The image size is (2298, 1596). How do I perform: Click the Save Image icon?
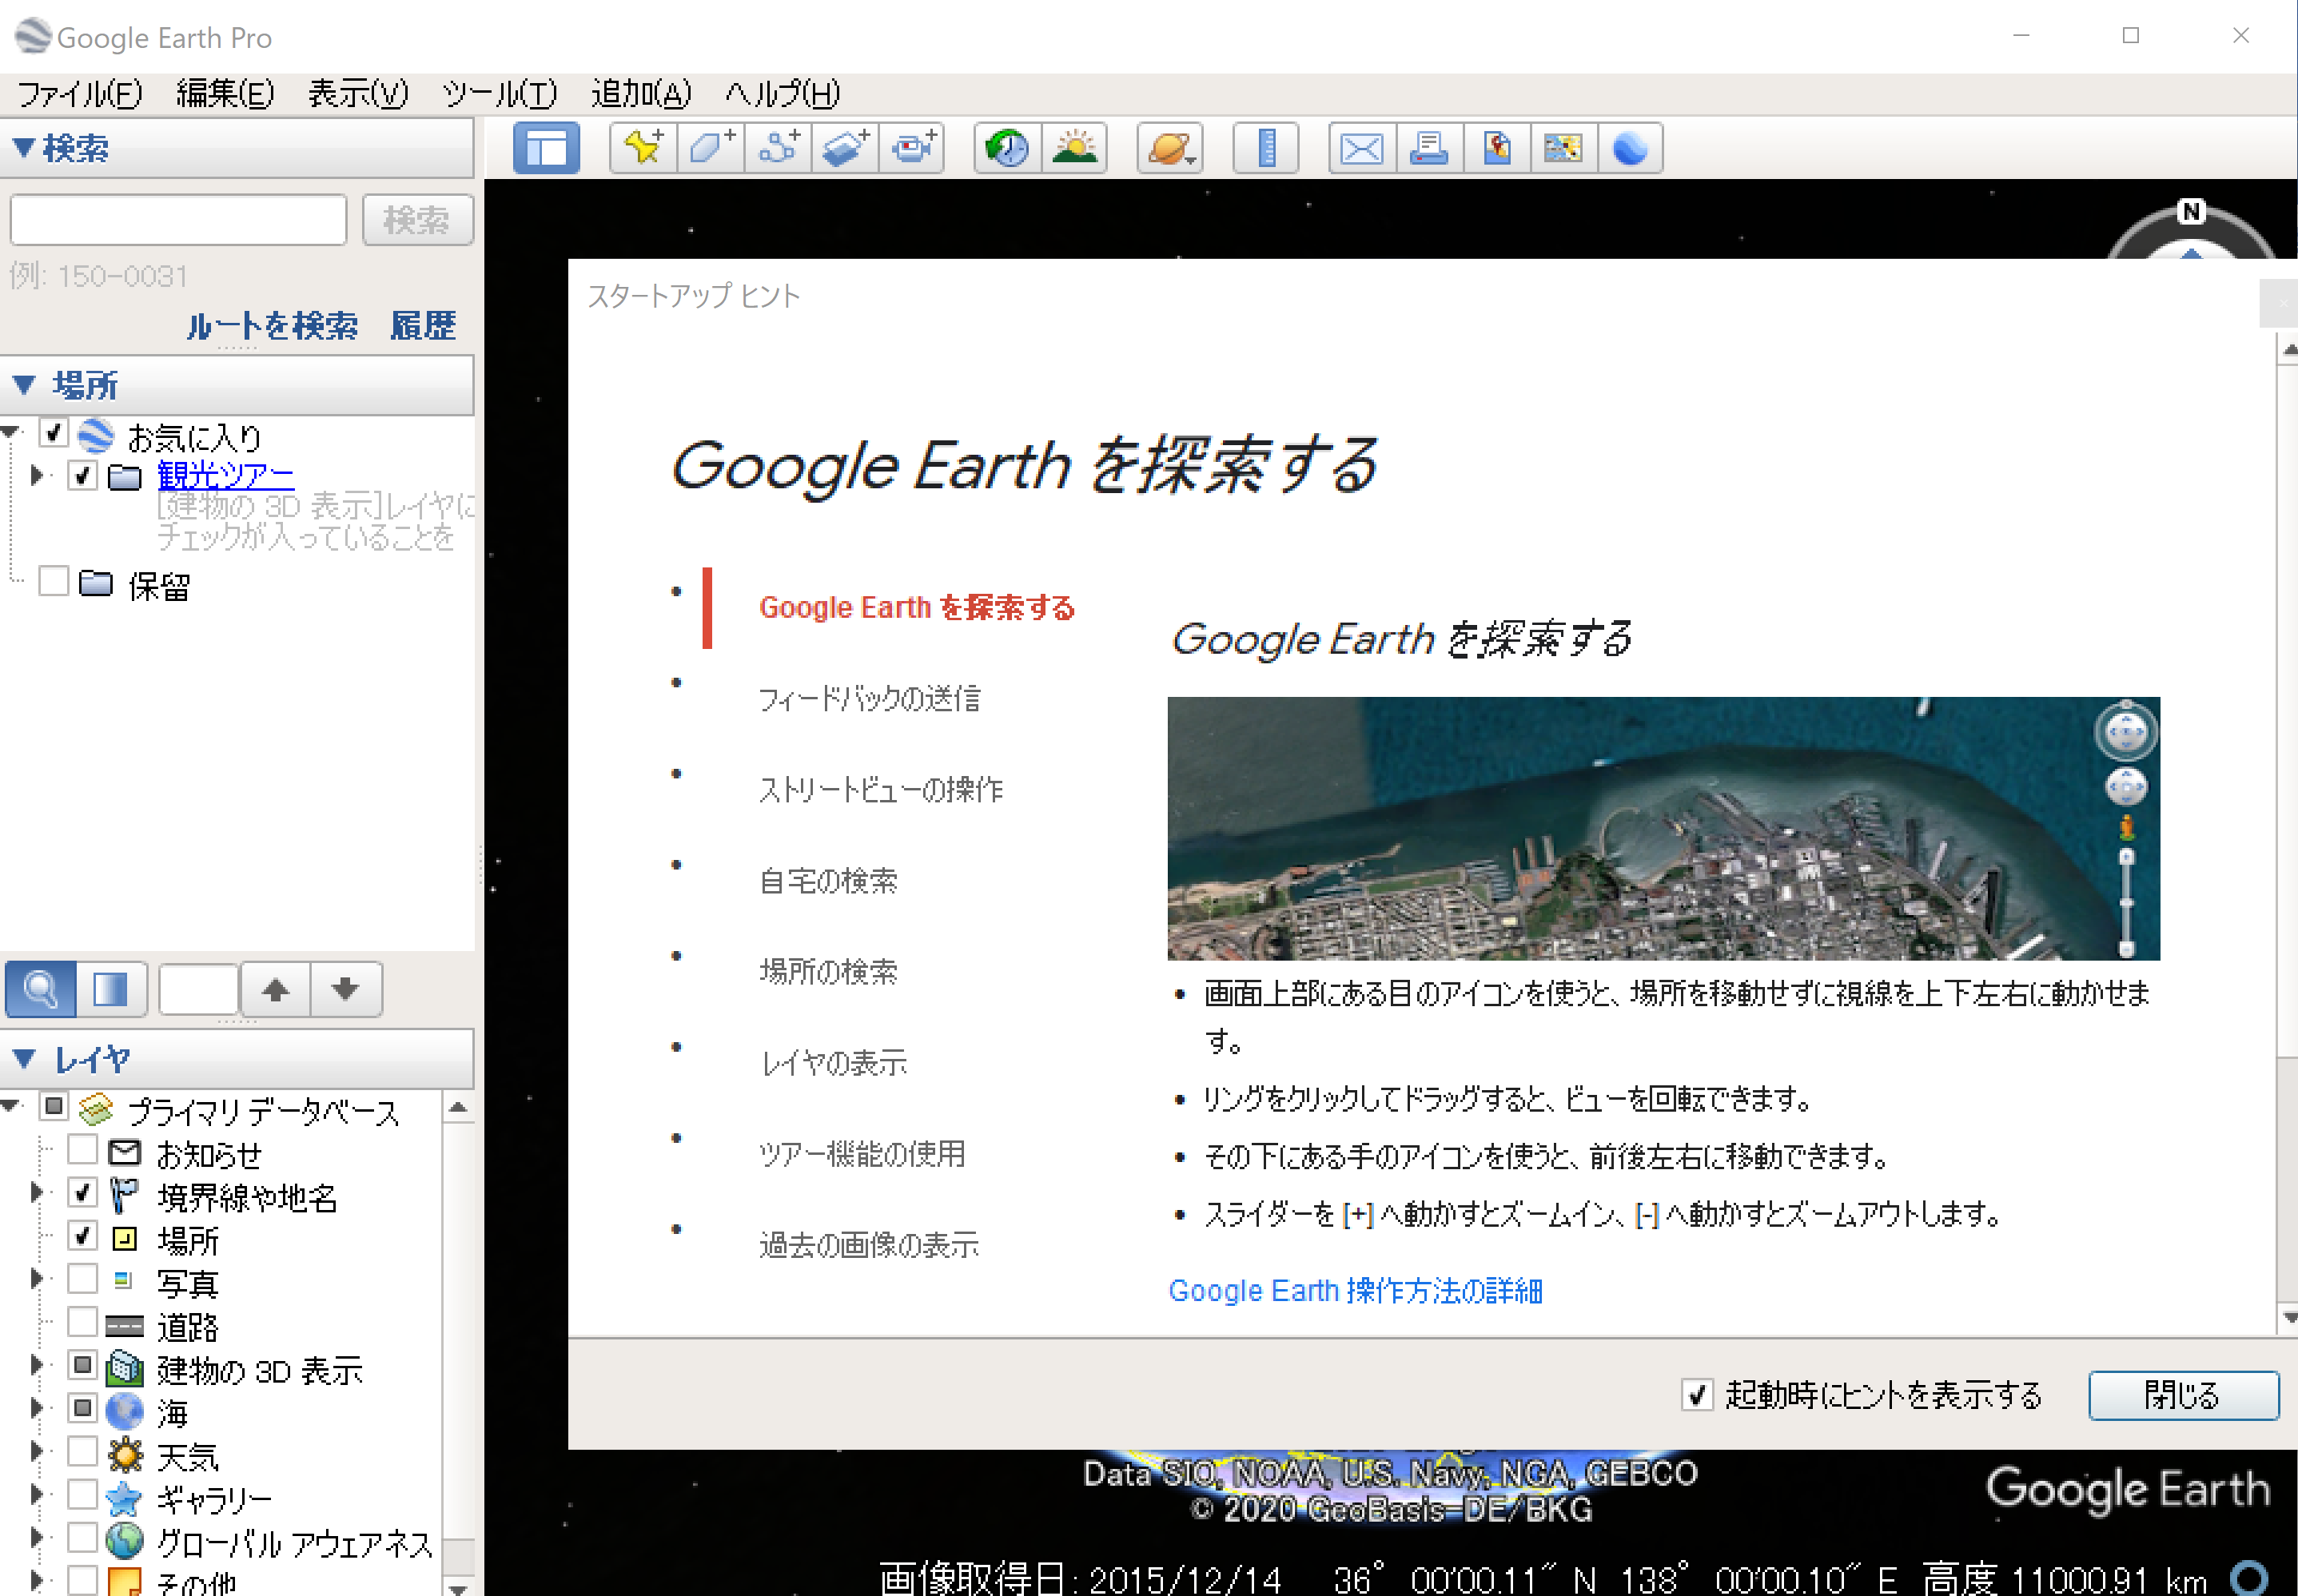1496,148
